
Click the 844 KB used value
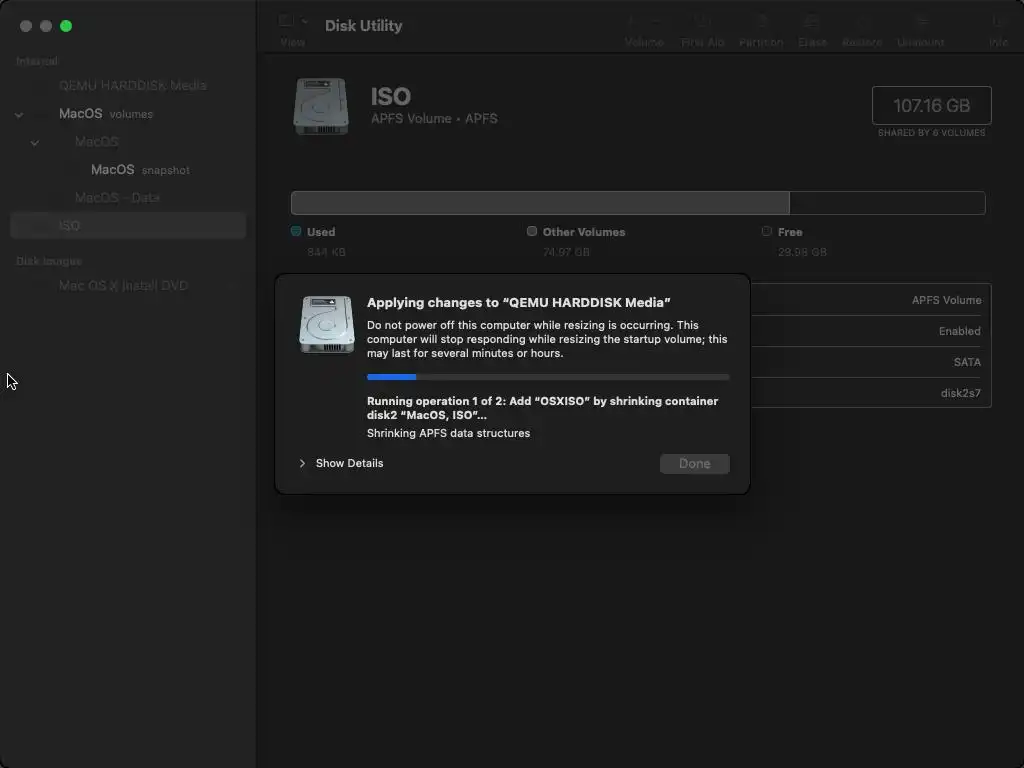pos(326,252)
